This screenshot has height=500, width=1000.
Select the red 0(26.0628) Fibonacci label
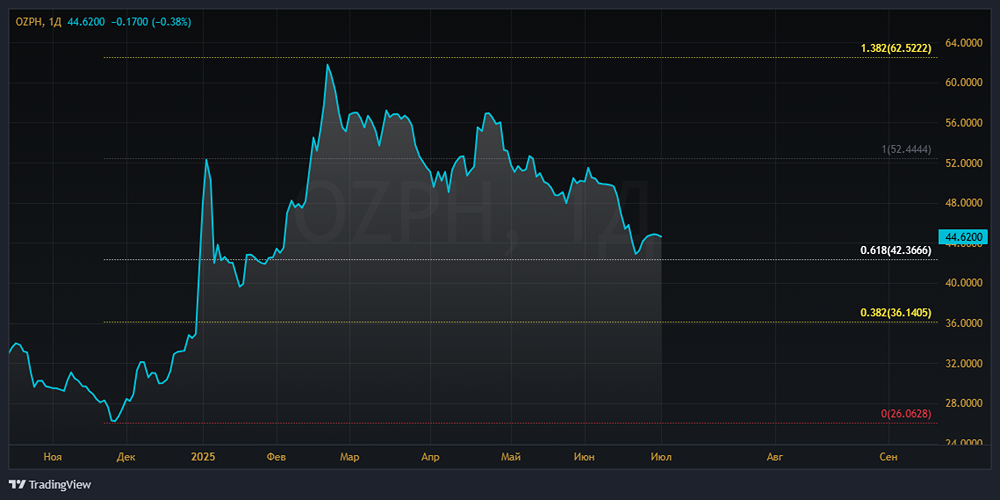tap(906, 413)
